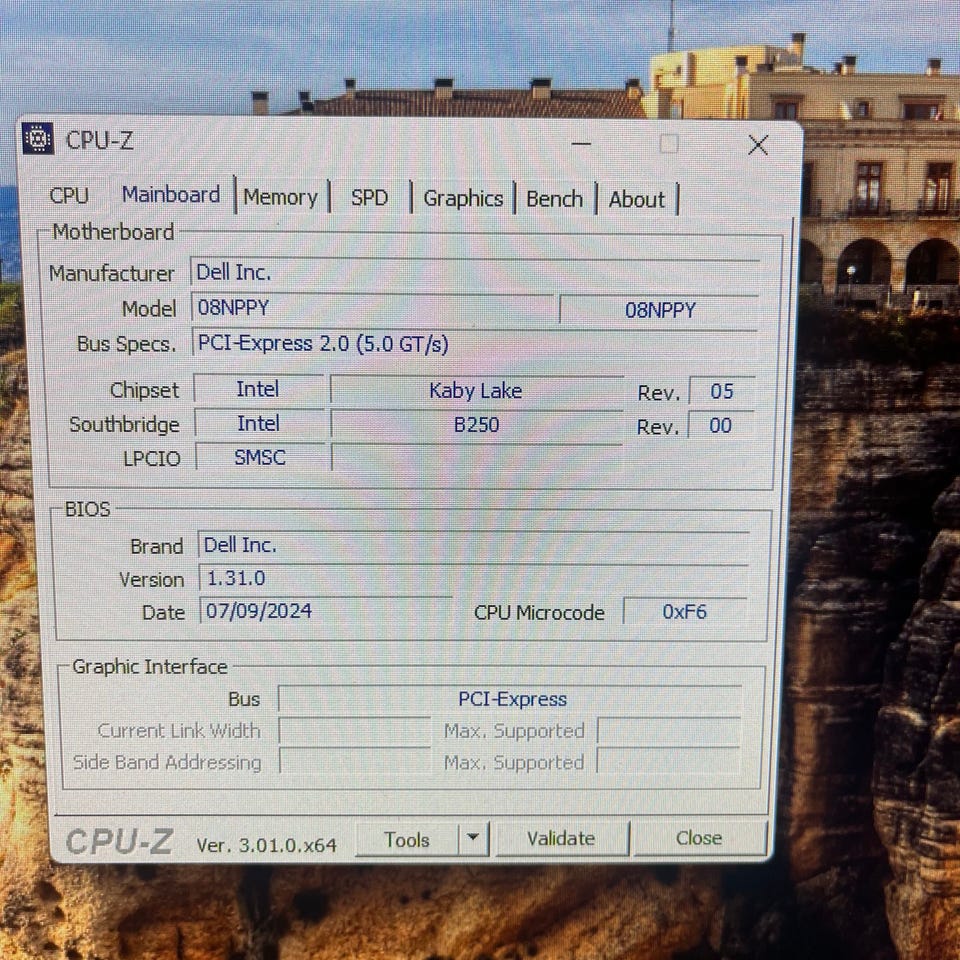This screenshot has height=960, width=960.
Task: Click the Southbridge Rev. 00 field
Action: tap(721, 426)
